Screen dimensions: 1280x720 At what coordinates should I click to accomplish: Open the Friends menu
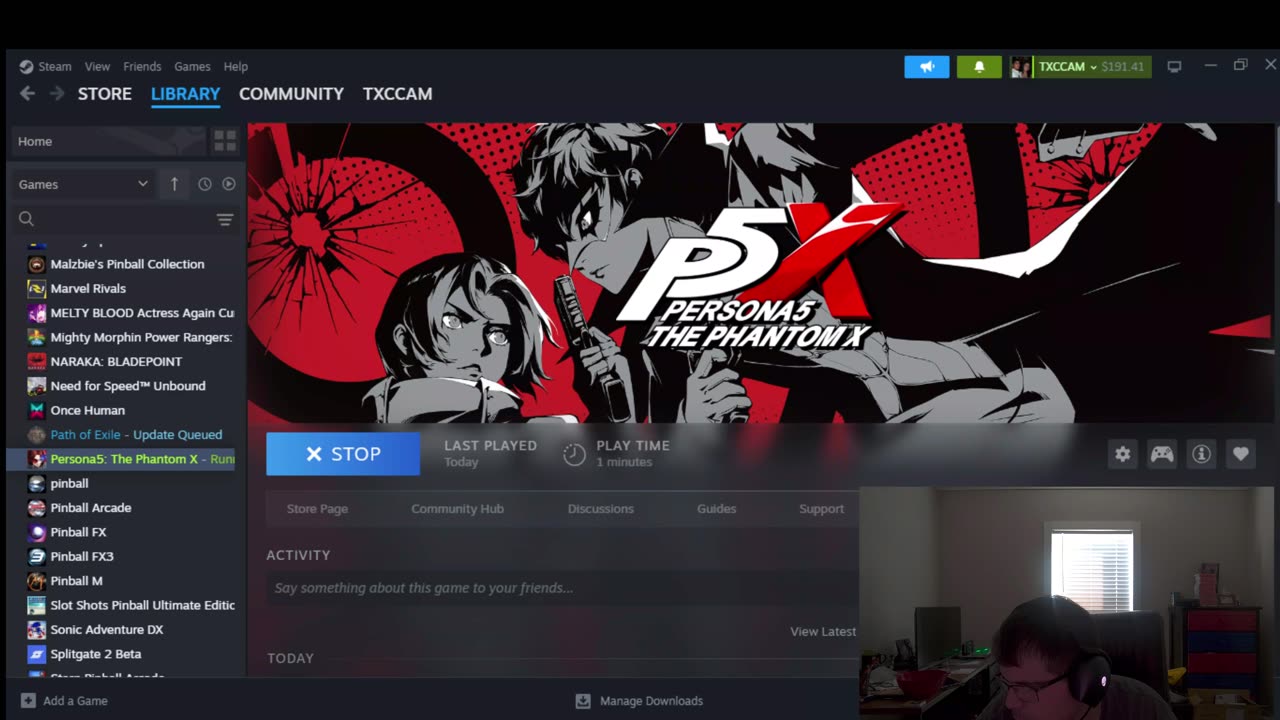coord(142,67)
